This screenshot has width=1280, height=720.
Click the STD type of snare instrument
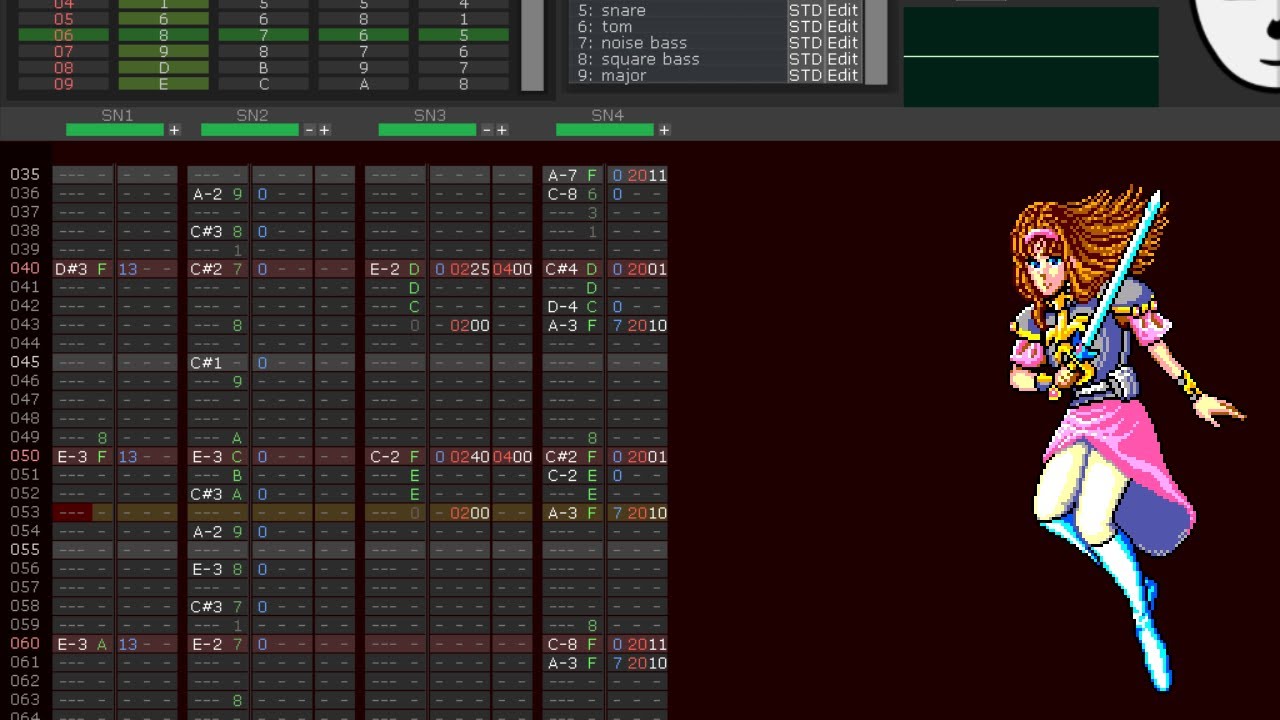click(805, 10)
